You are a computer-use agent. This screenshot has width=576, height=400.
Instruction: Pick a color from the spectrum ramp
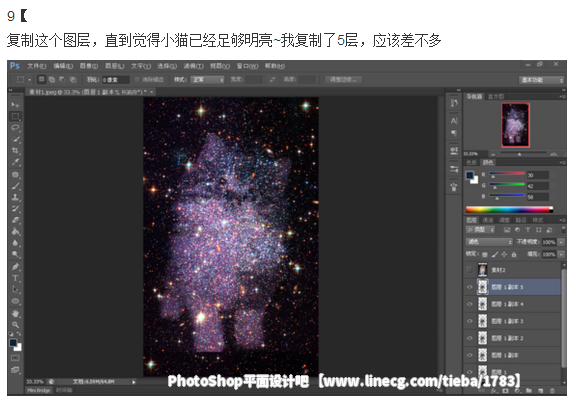coord(509,210)
